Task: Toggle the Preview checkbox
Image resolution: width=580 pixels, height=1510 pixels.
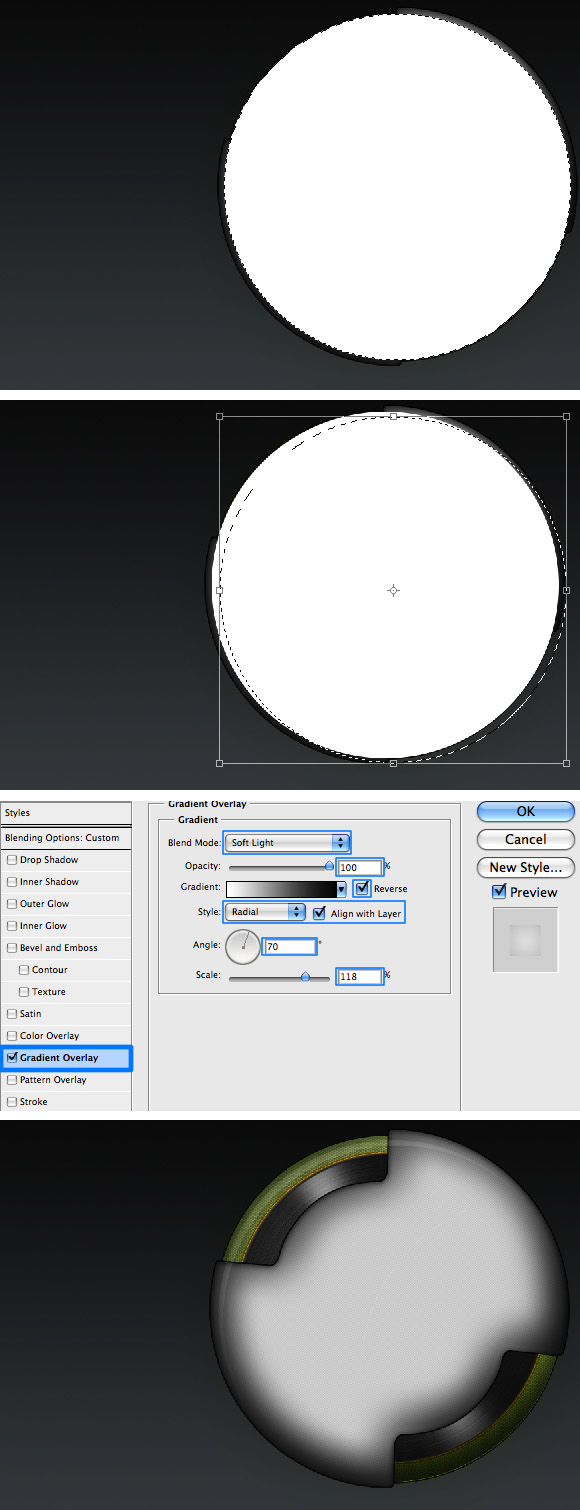Action: click(500, 892)
